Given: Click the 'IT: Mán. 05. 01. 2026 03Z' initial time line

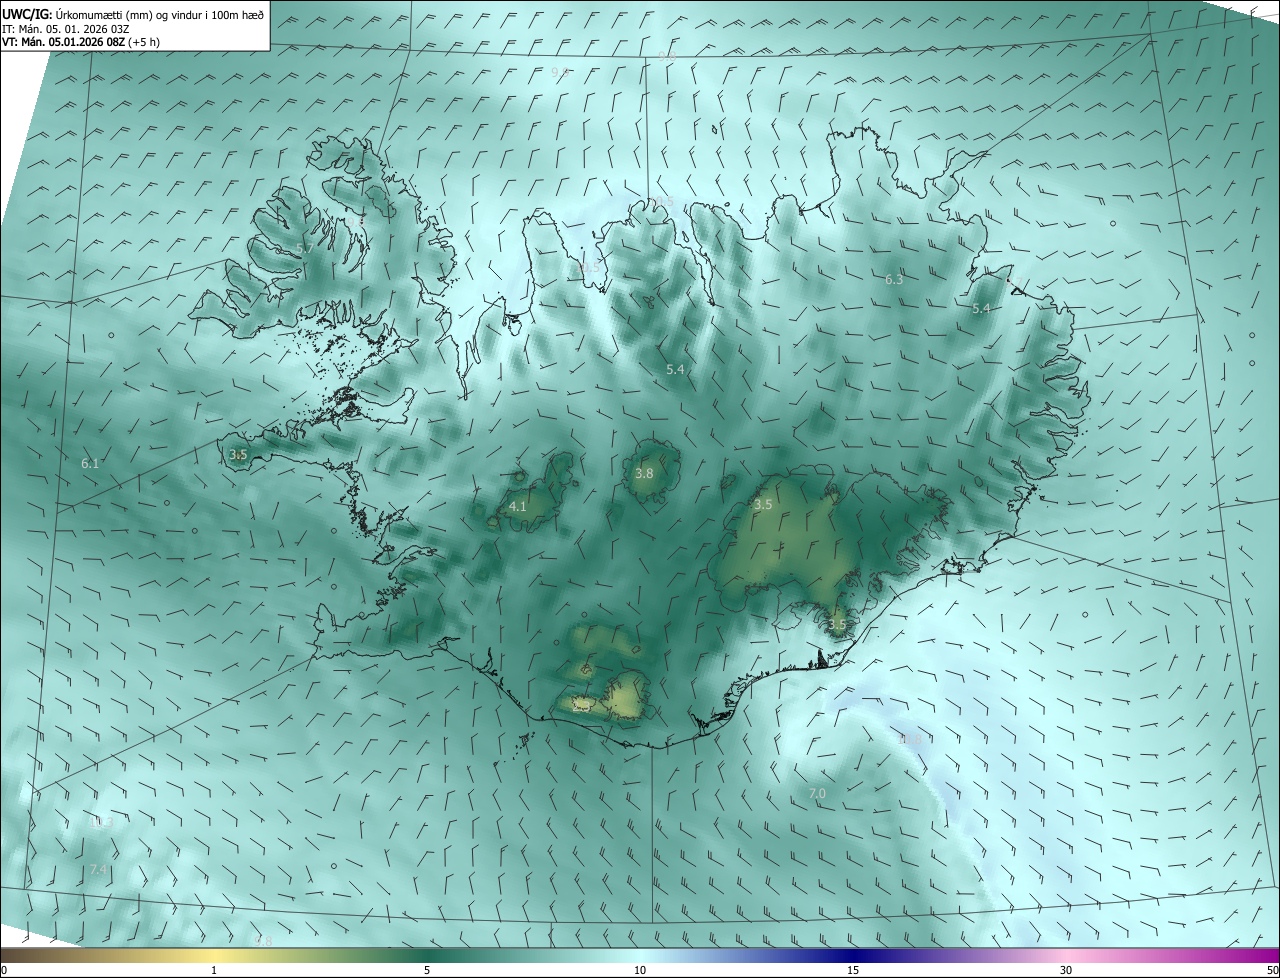Looking at the screenshot, I should [67, 28].
